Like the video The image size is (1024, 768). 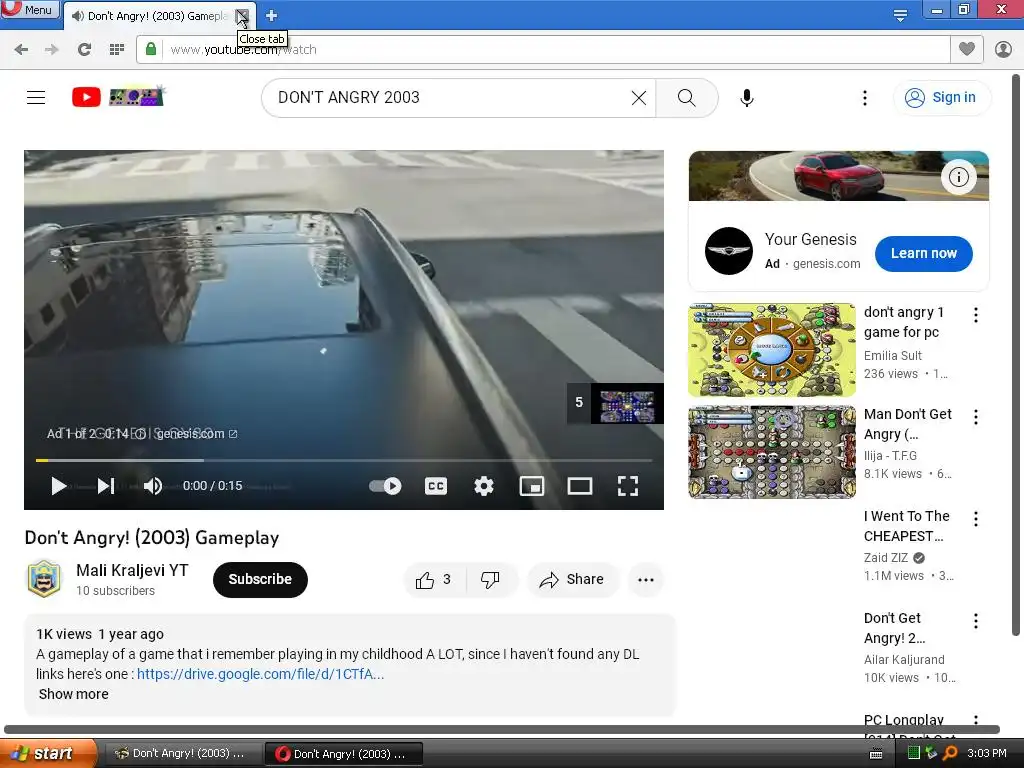434,579
